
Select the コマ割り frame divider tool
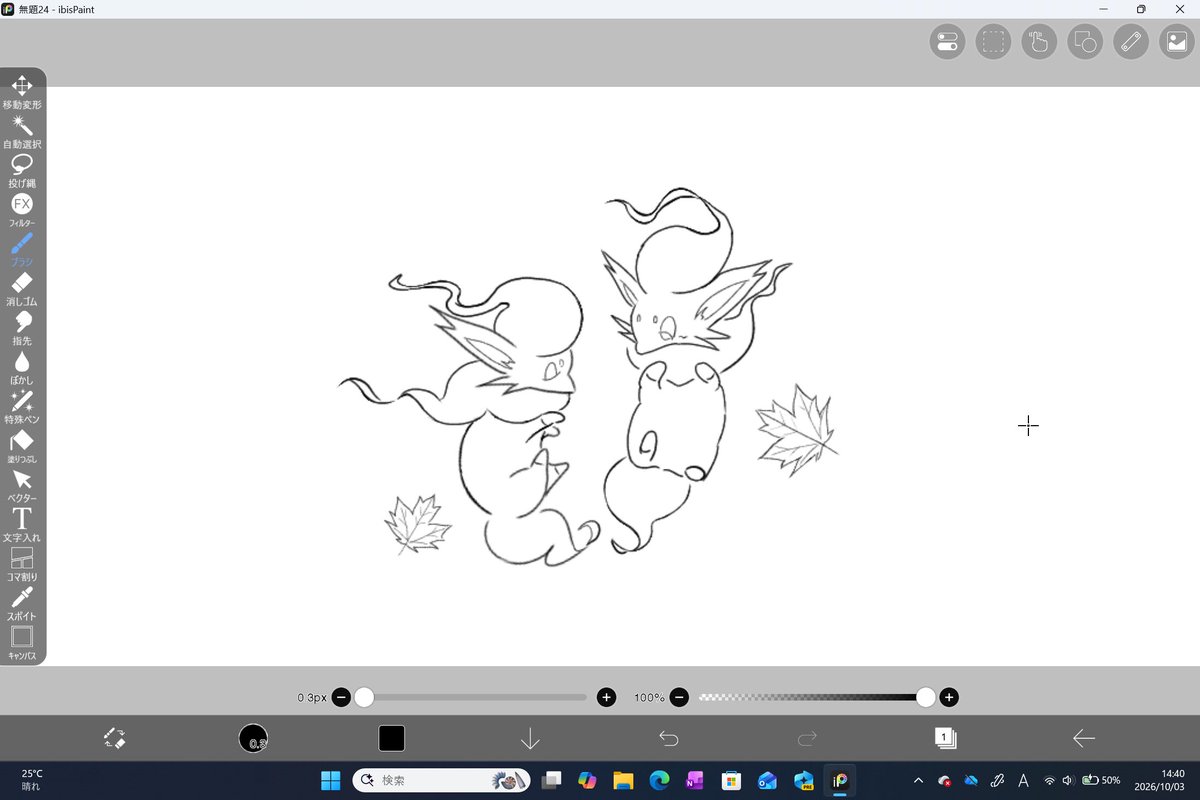(x=22, y=564)
